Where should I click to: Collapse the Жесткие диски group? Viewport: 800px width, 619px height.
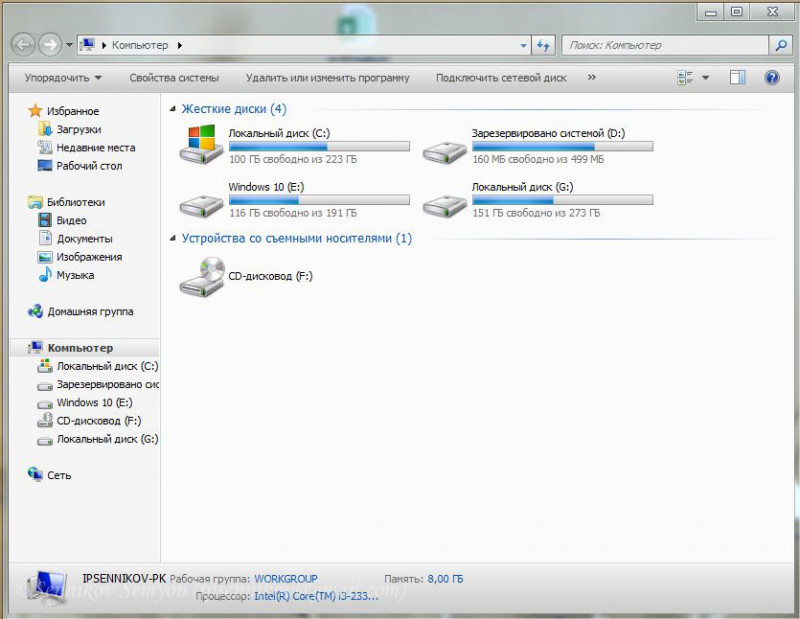pos(173,109)
